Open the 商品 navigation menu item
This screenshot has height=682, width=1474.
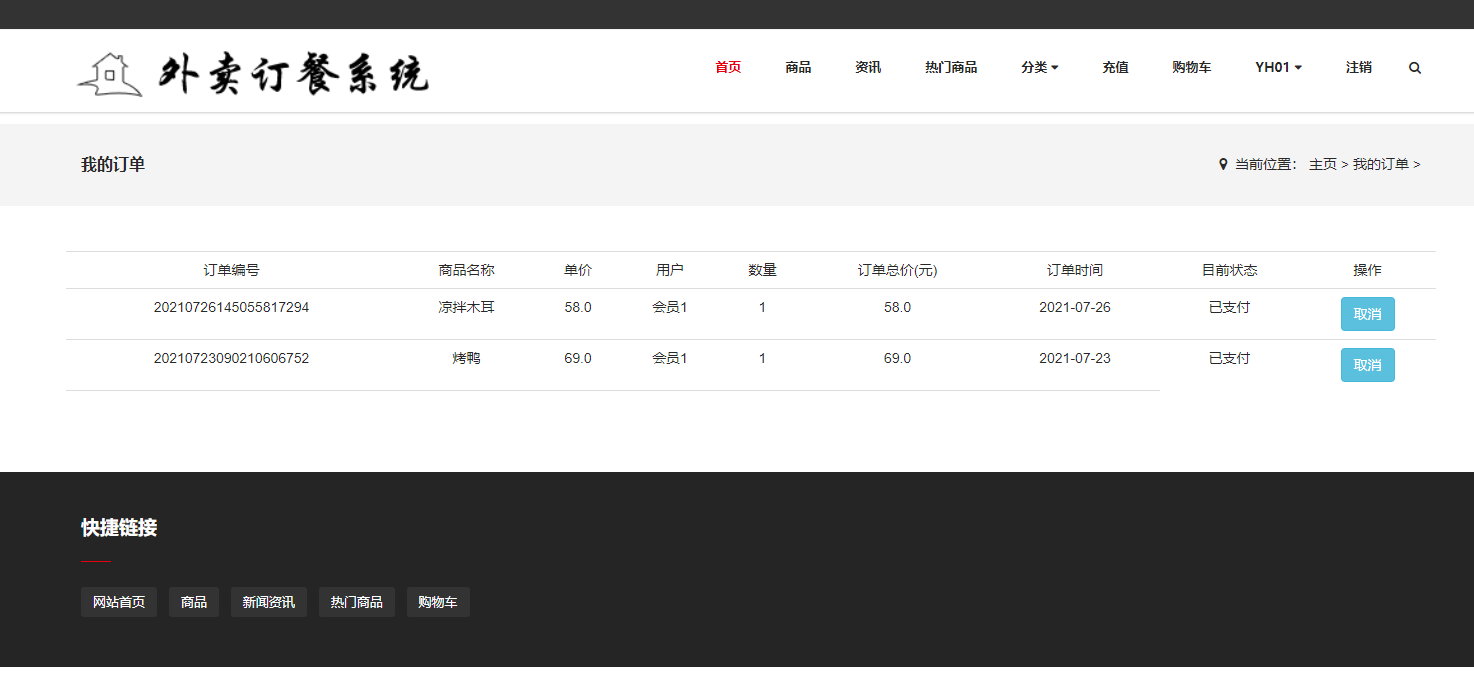point(798,68)
